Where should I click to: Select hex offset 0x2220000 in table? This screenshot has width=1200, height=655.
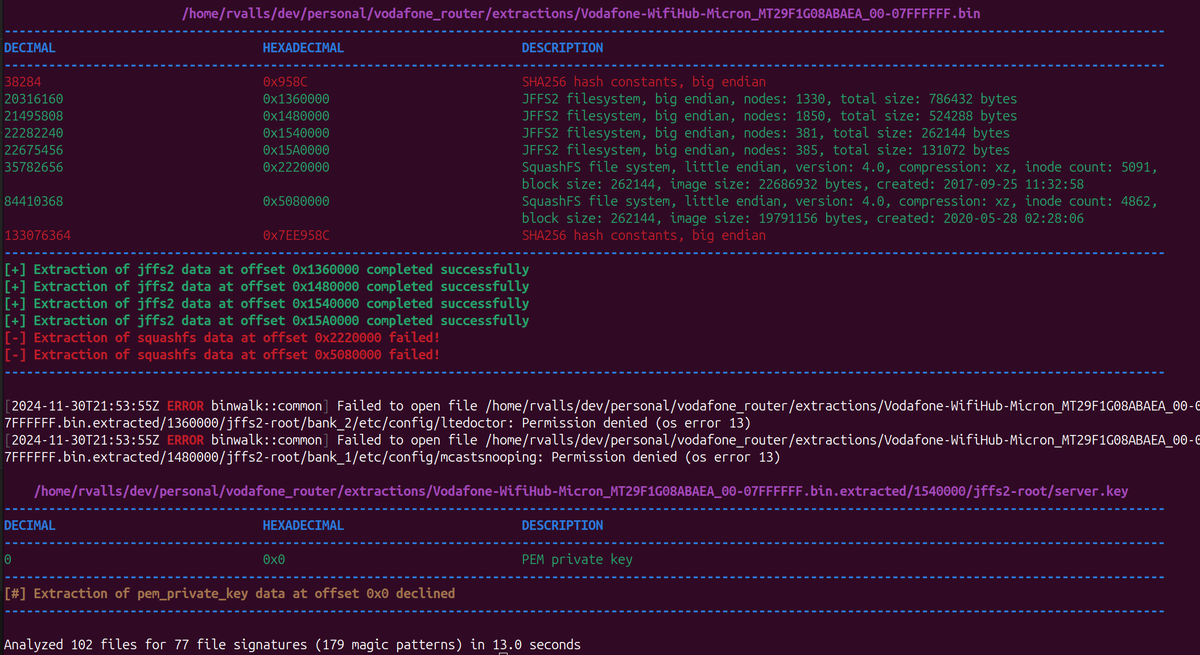click(296, 167)
